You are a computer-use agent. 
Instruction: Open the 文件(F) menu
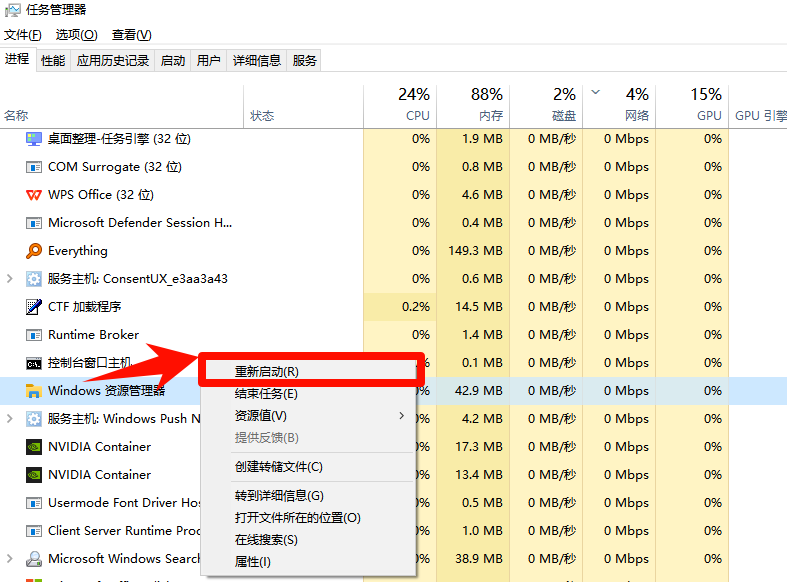[x=23, y=35]
